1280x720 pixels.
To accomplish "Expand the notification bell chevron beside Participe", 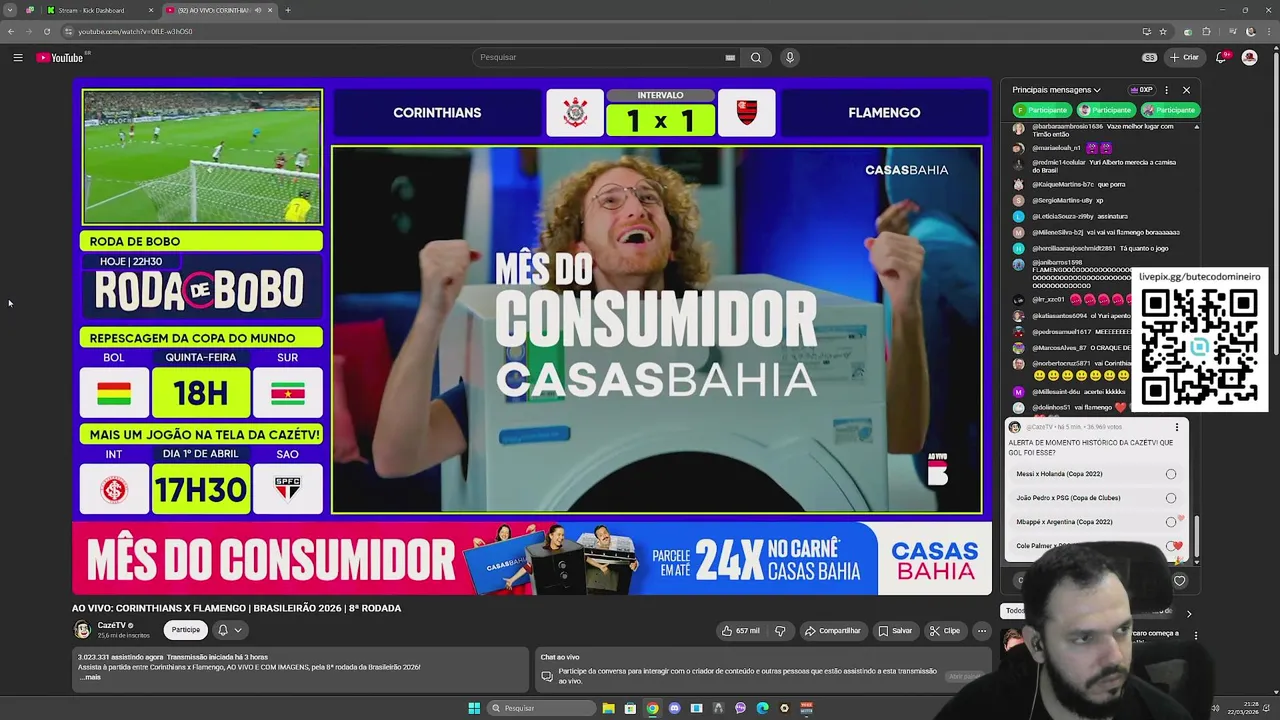I will click(x=238, y=630).
